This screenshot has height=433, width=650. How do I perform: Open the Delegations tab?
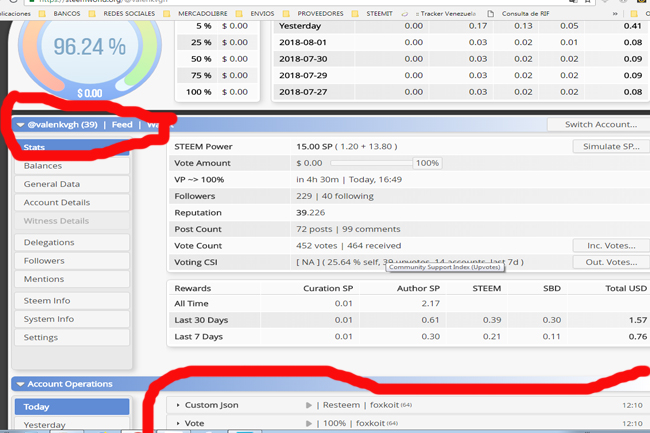(x=72, y=242)
